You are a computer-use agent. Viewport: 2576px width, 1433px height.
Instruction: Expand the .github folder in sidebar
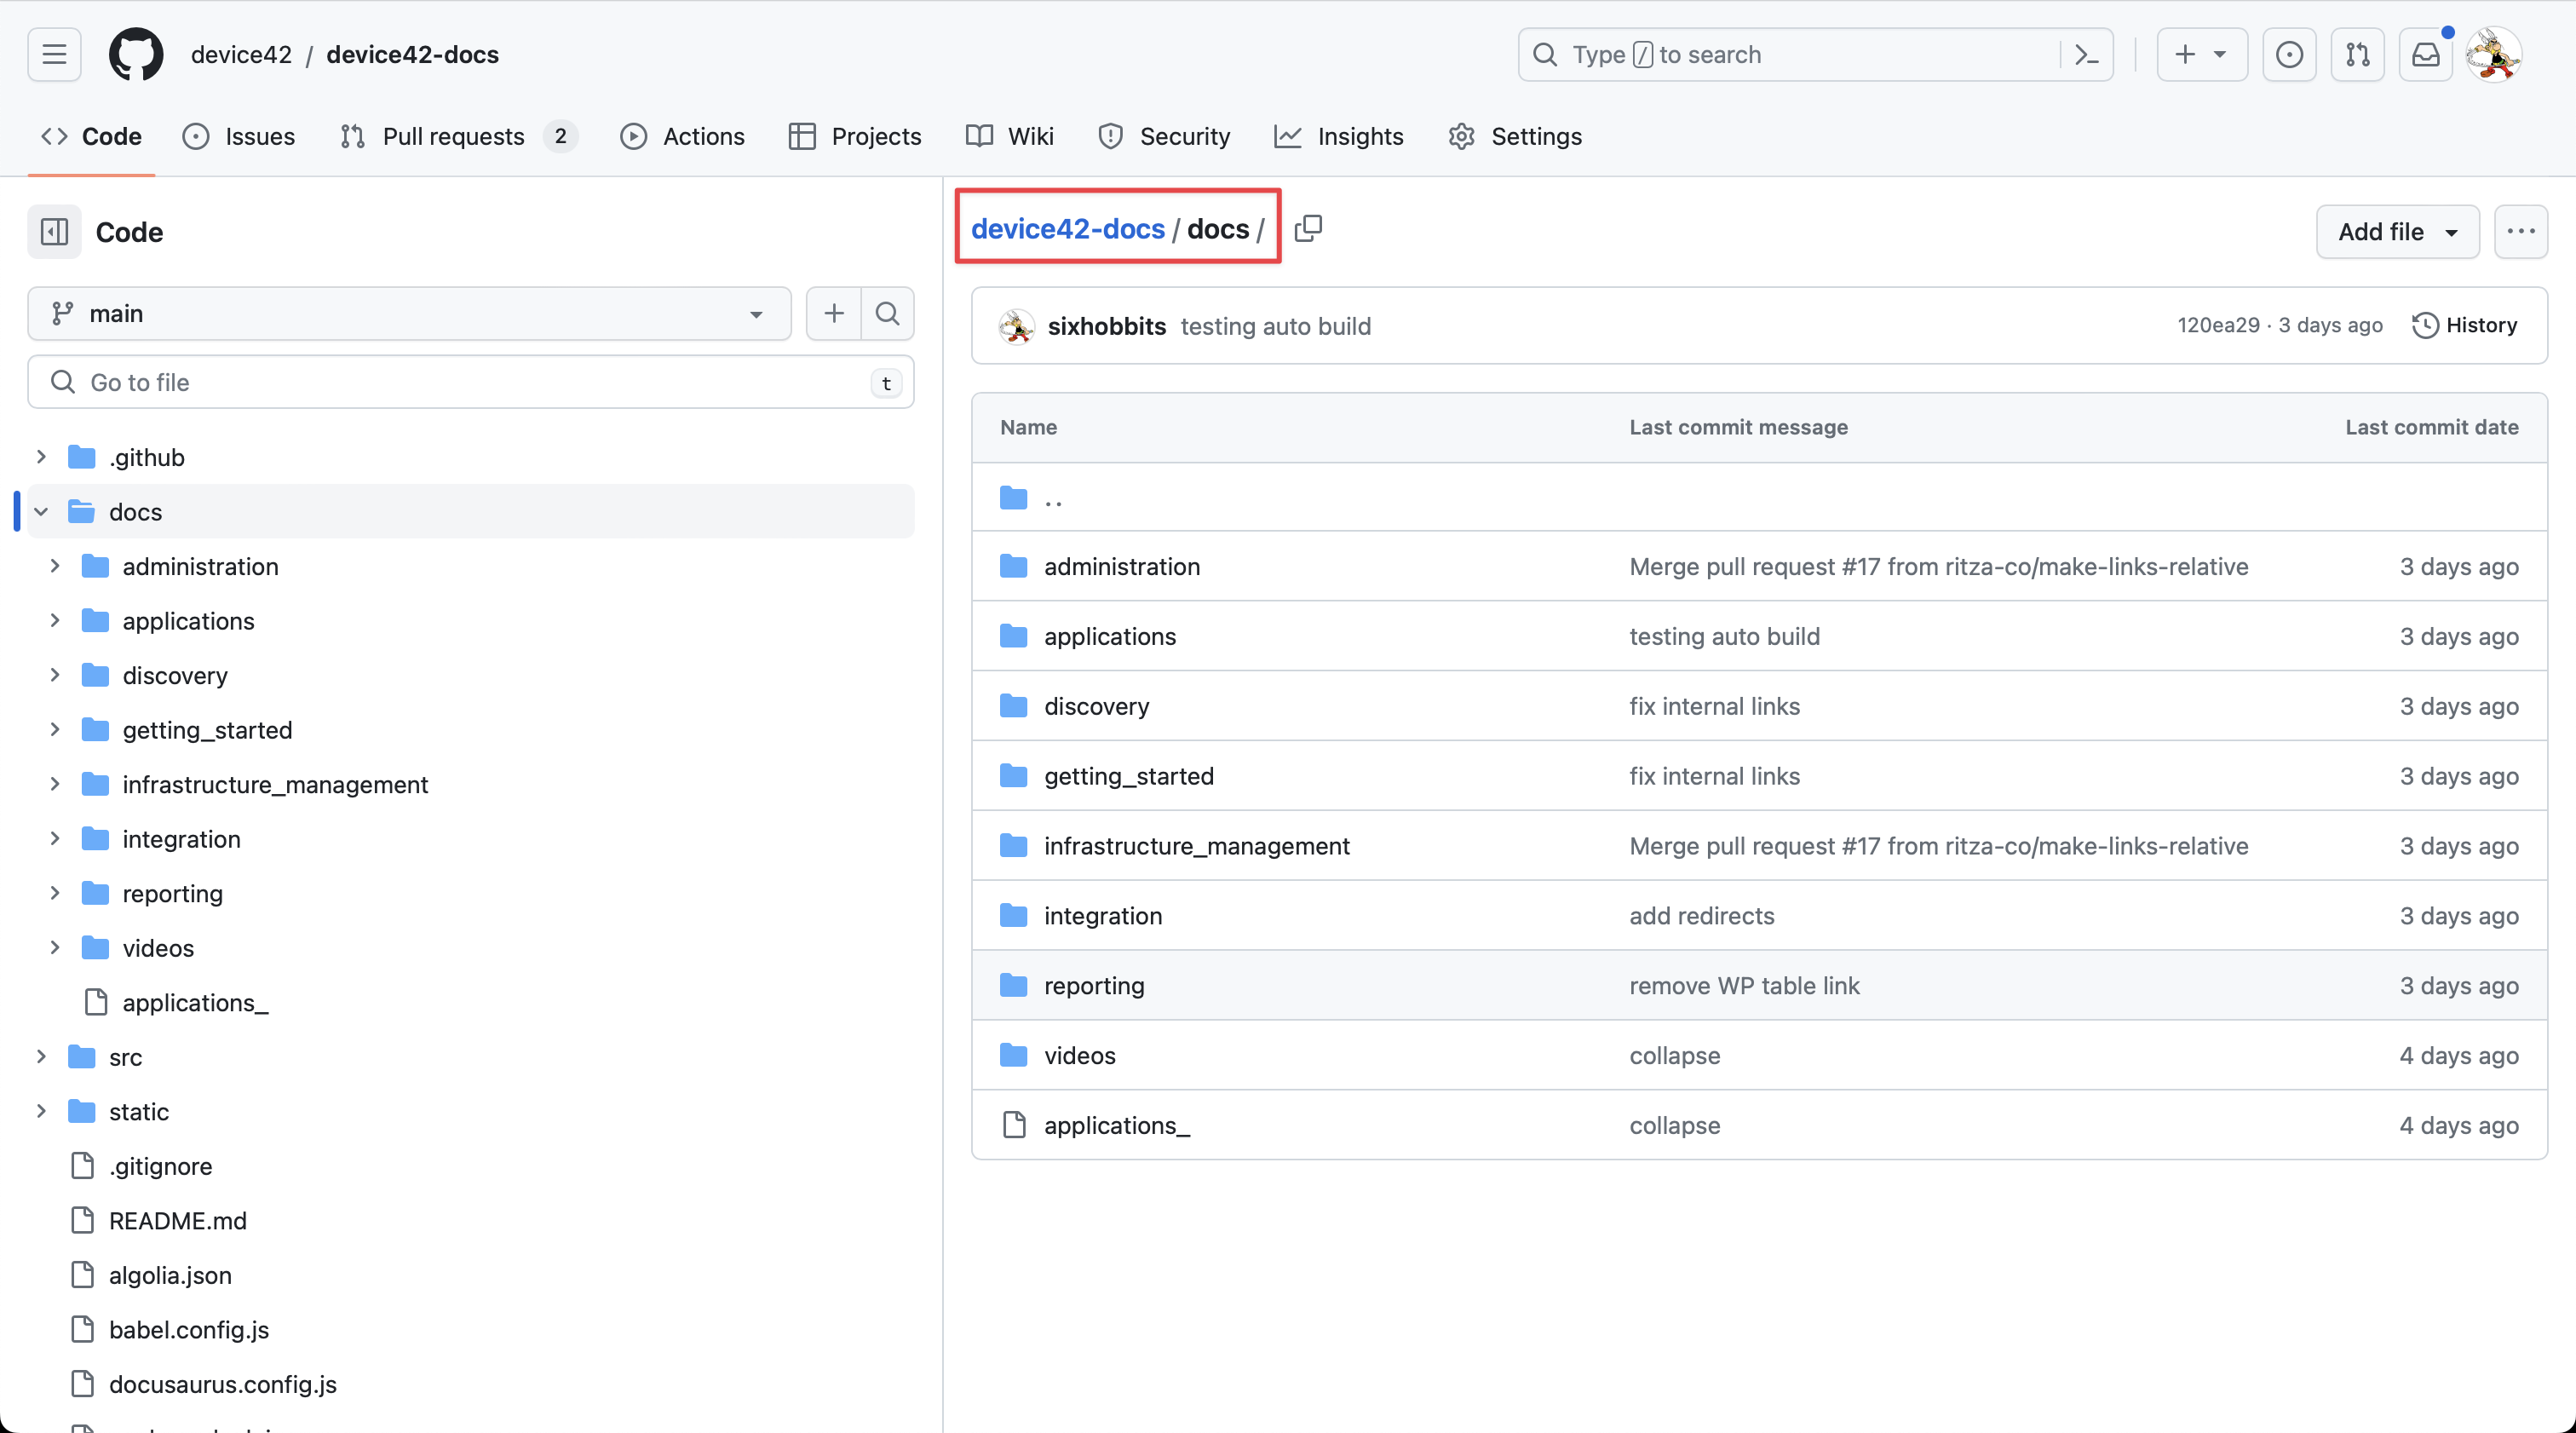[40, 456]
